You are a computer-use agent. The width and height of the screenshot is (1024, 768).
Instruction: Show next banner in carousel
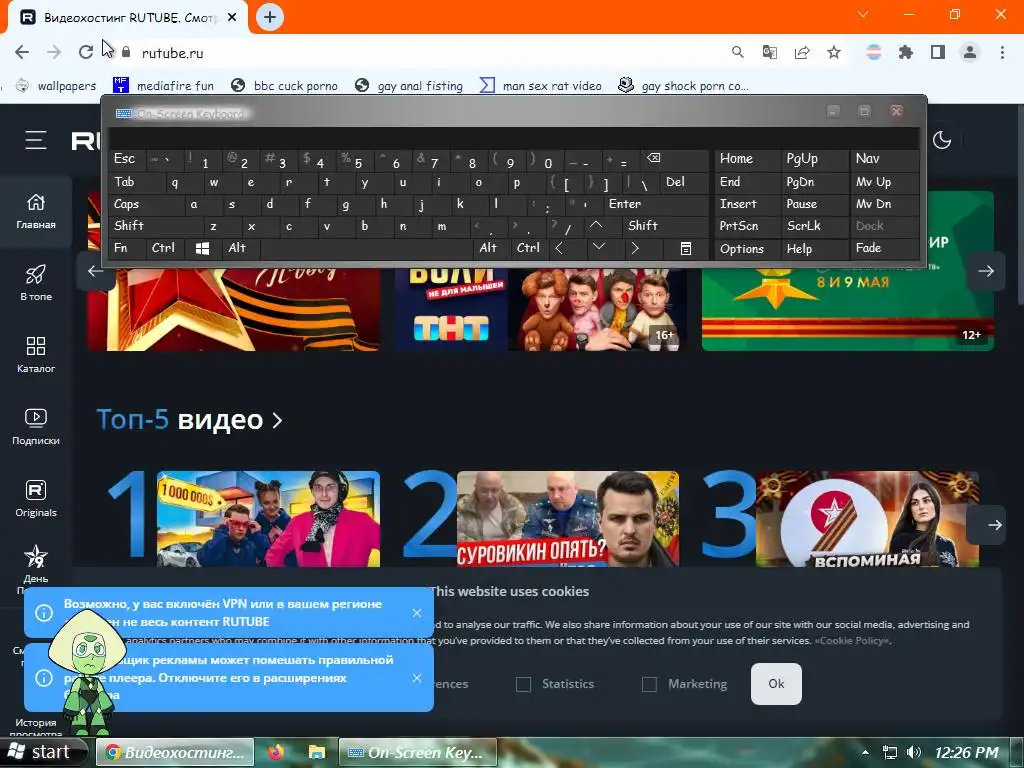coord(986,271)
